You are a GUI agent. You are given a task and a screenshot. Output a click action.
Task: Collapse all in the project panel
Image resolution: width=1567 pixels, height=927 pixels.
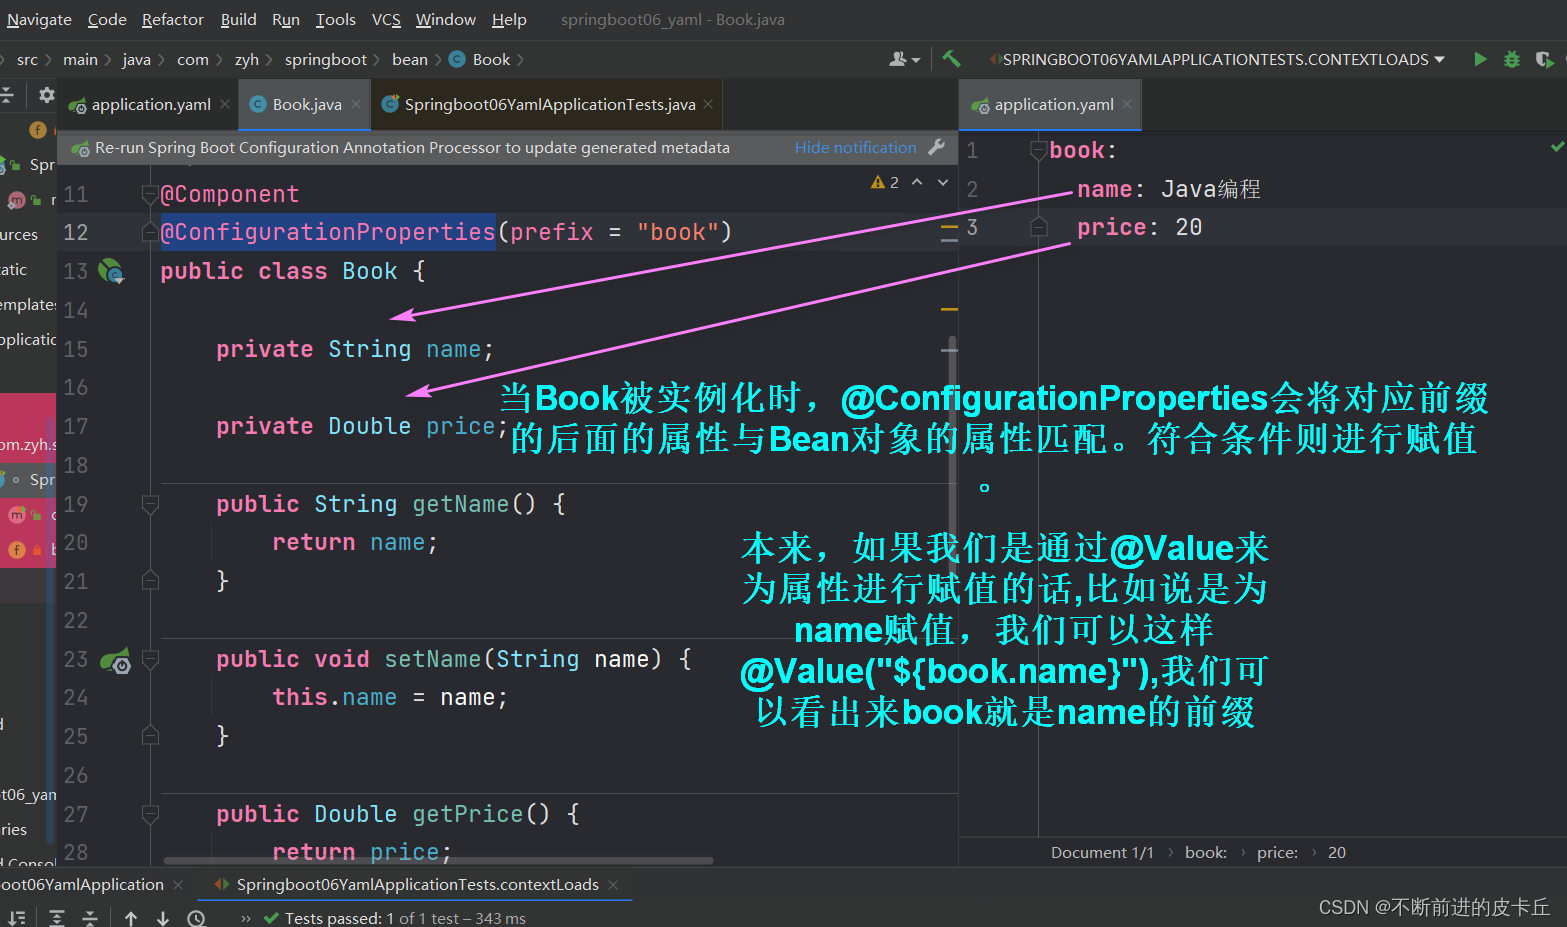coord(7,95)
